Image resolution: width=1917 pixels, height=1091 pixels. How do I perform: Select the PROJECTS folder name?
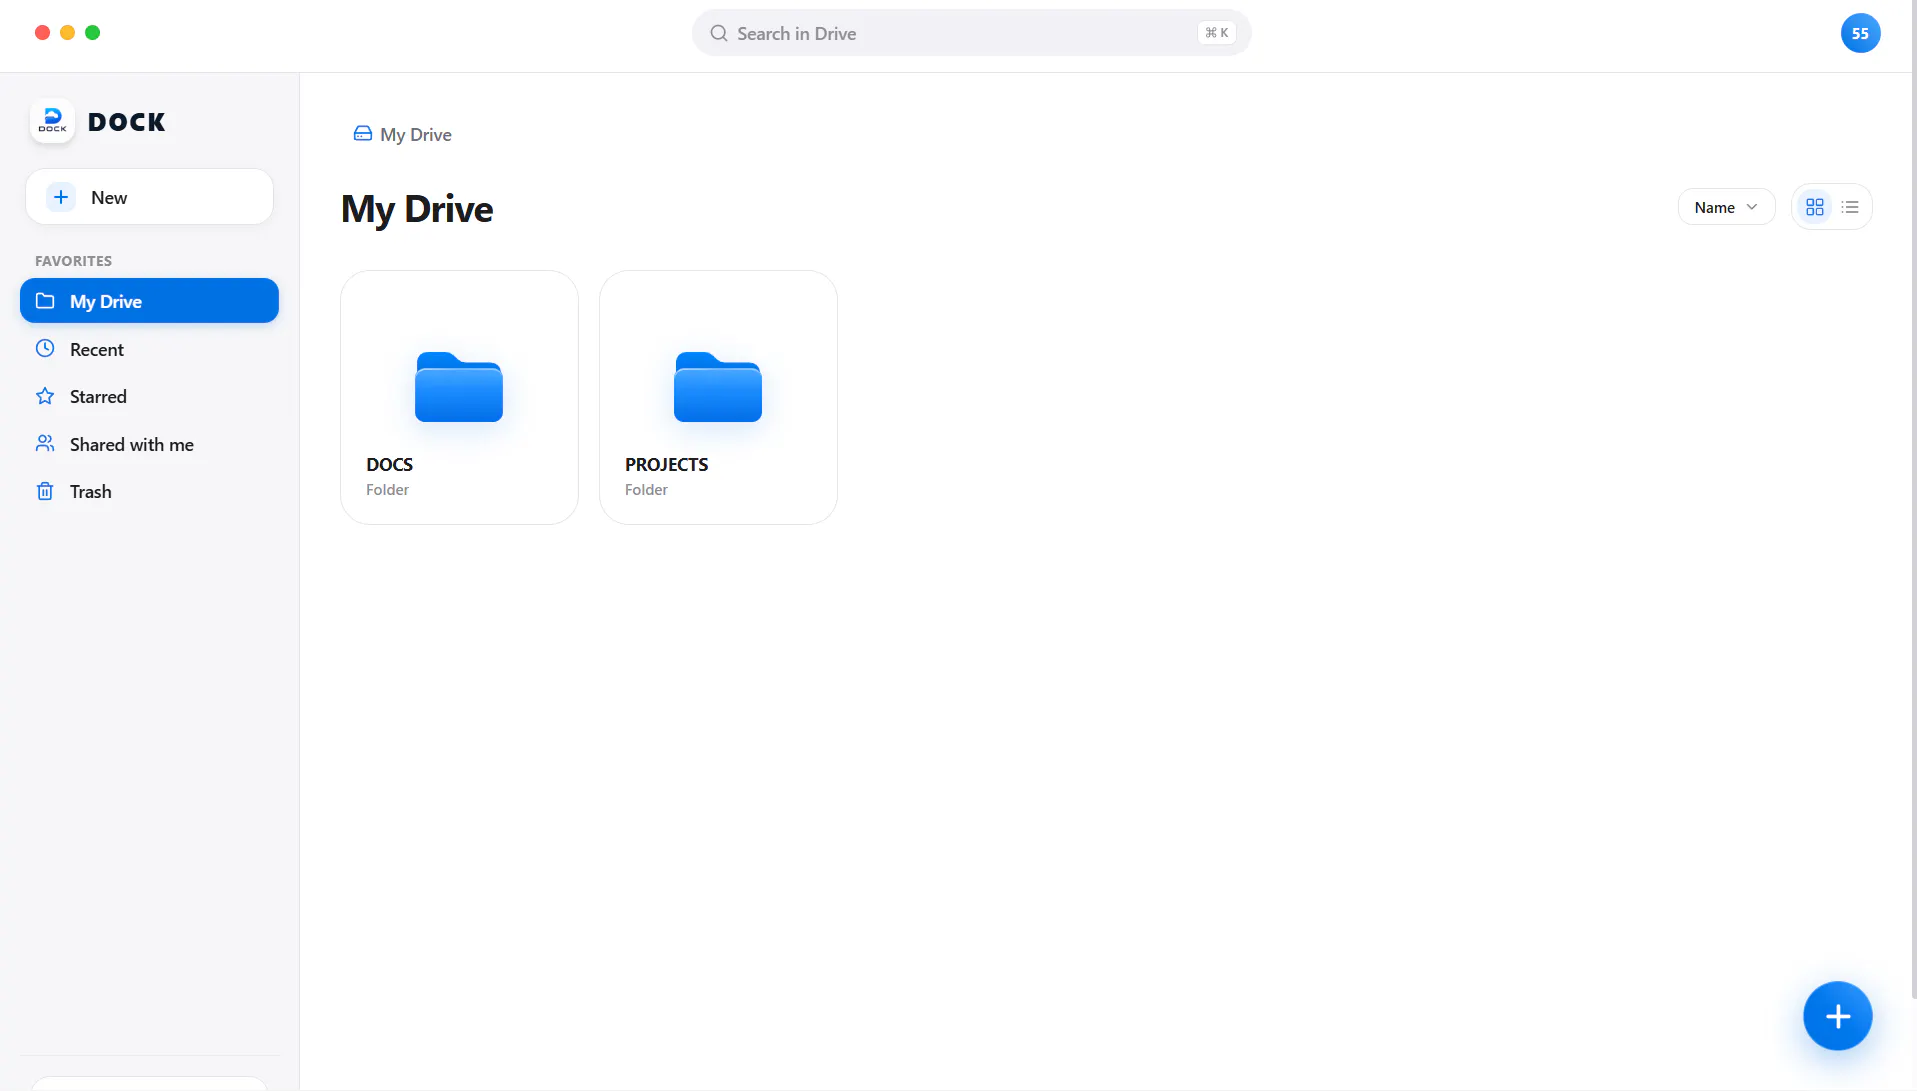pos(666,464)
